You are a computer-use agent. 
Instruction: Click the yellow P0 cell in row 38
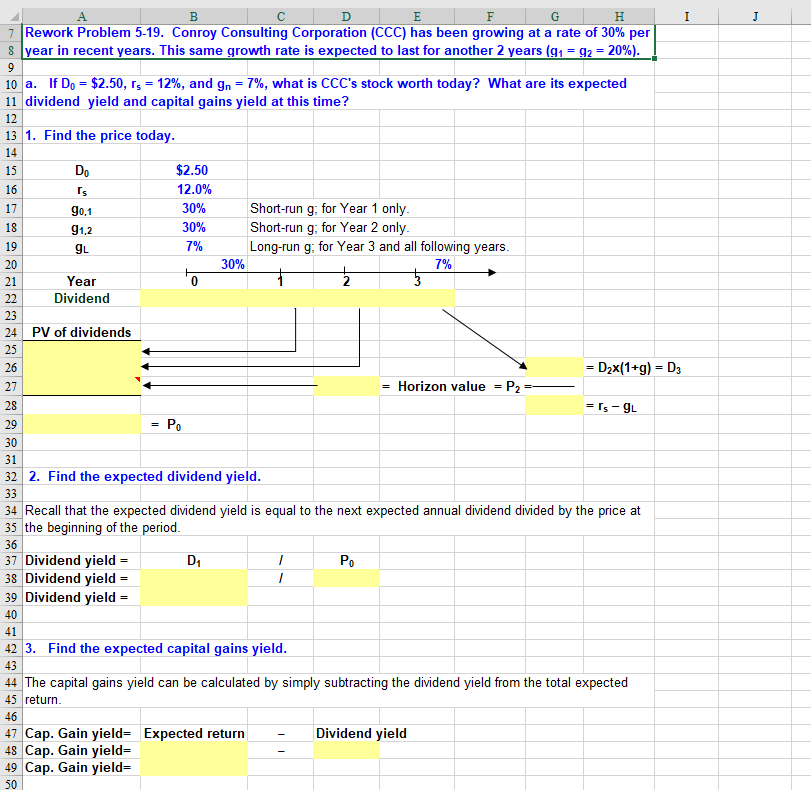[346, 578]
